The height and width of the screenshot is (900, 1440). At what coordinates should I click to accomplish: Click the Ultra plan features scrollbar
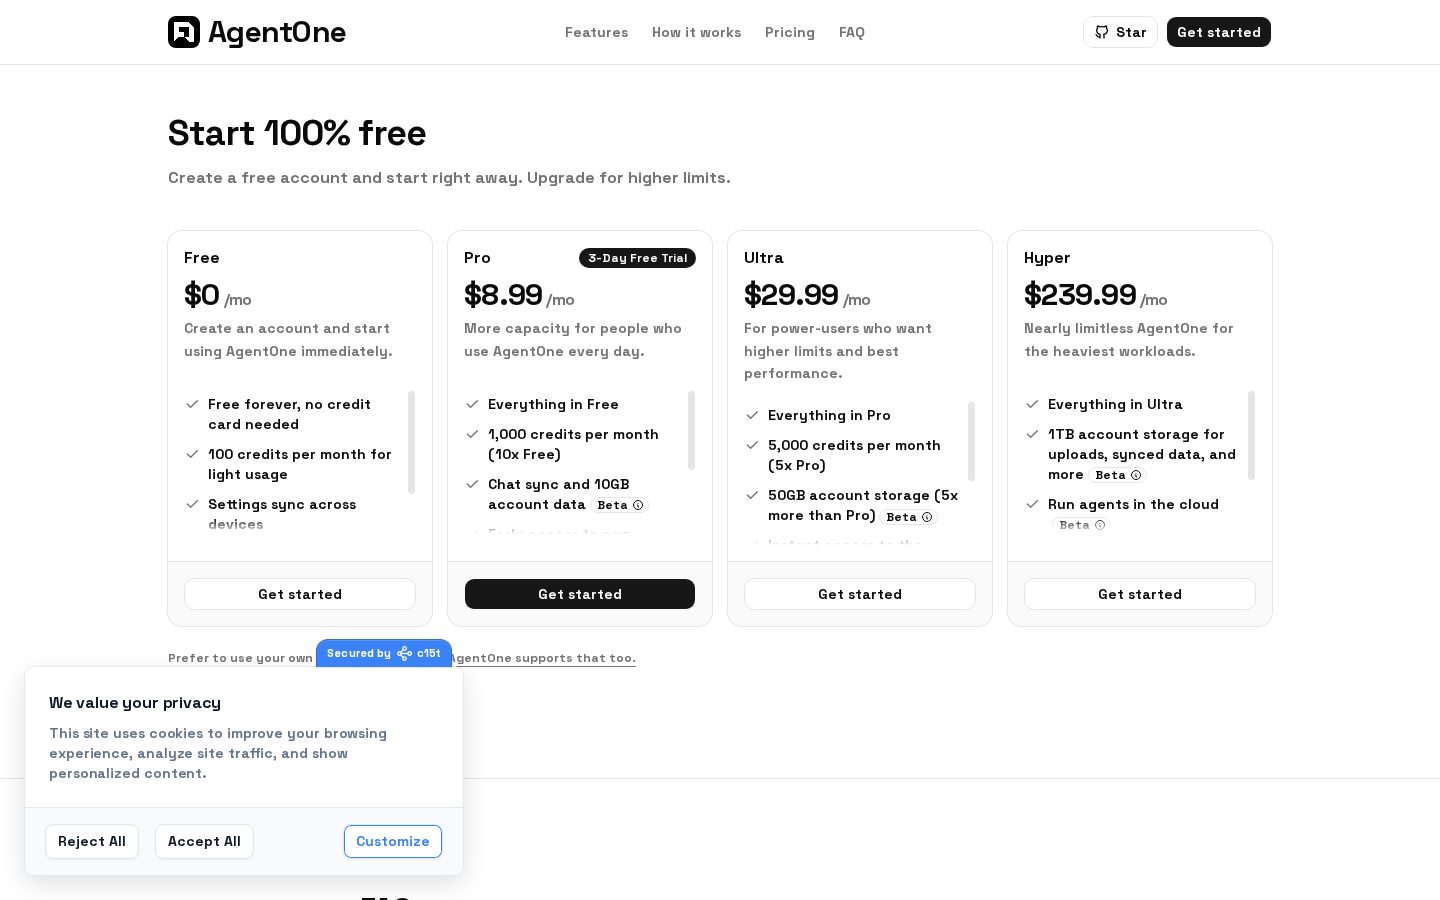[x=971, y=441]
